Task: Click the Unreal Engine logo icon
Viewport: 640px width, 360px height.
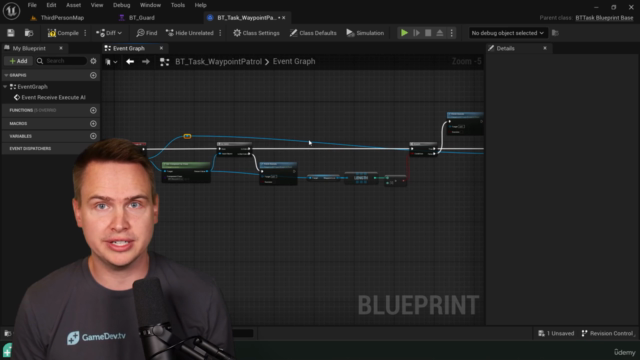Action: tap(11, 11)
